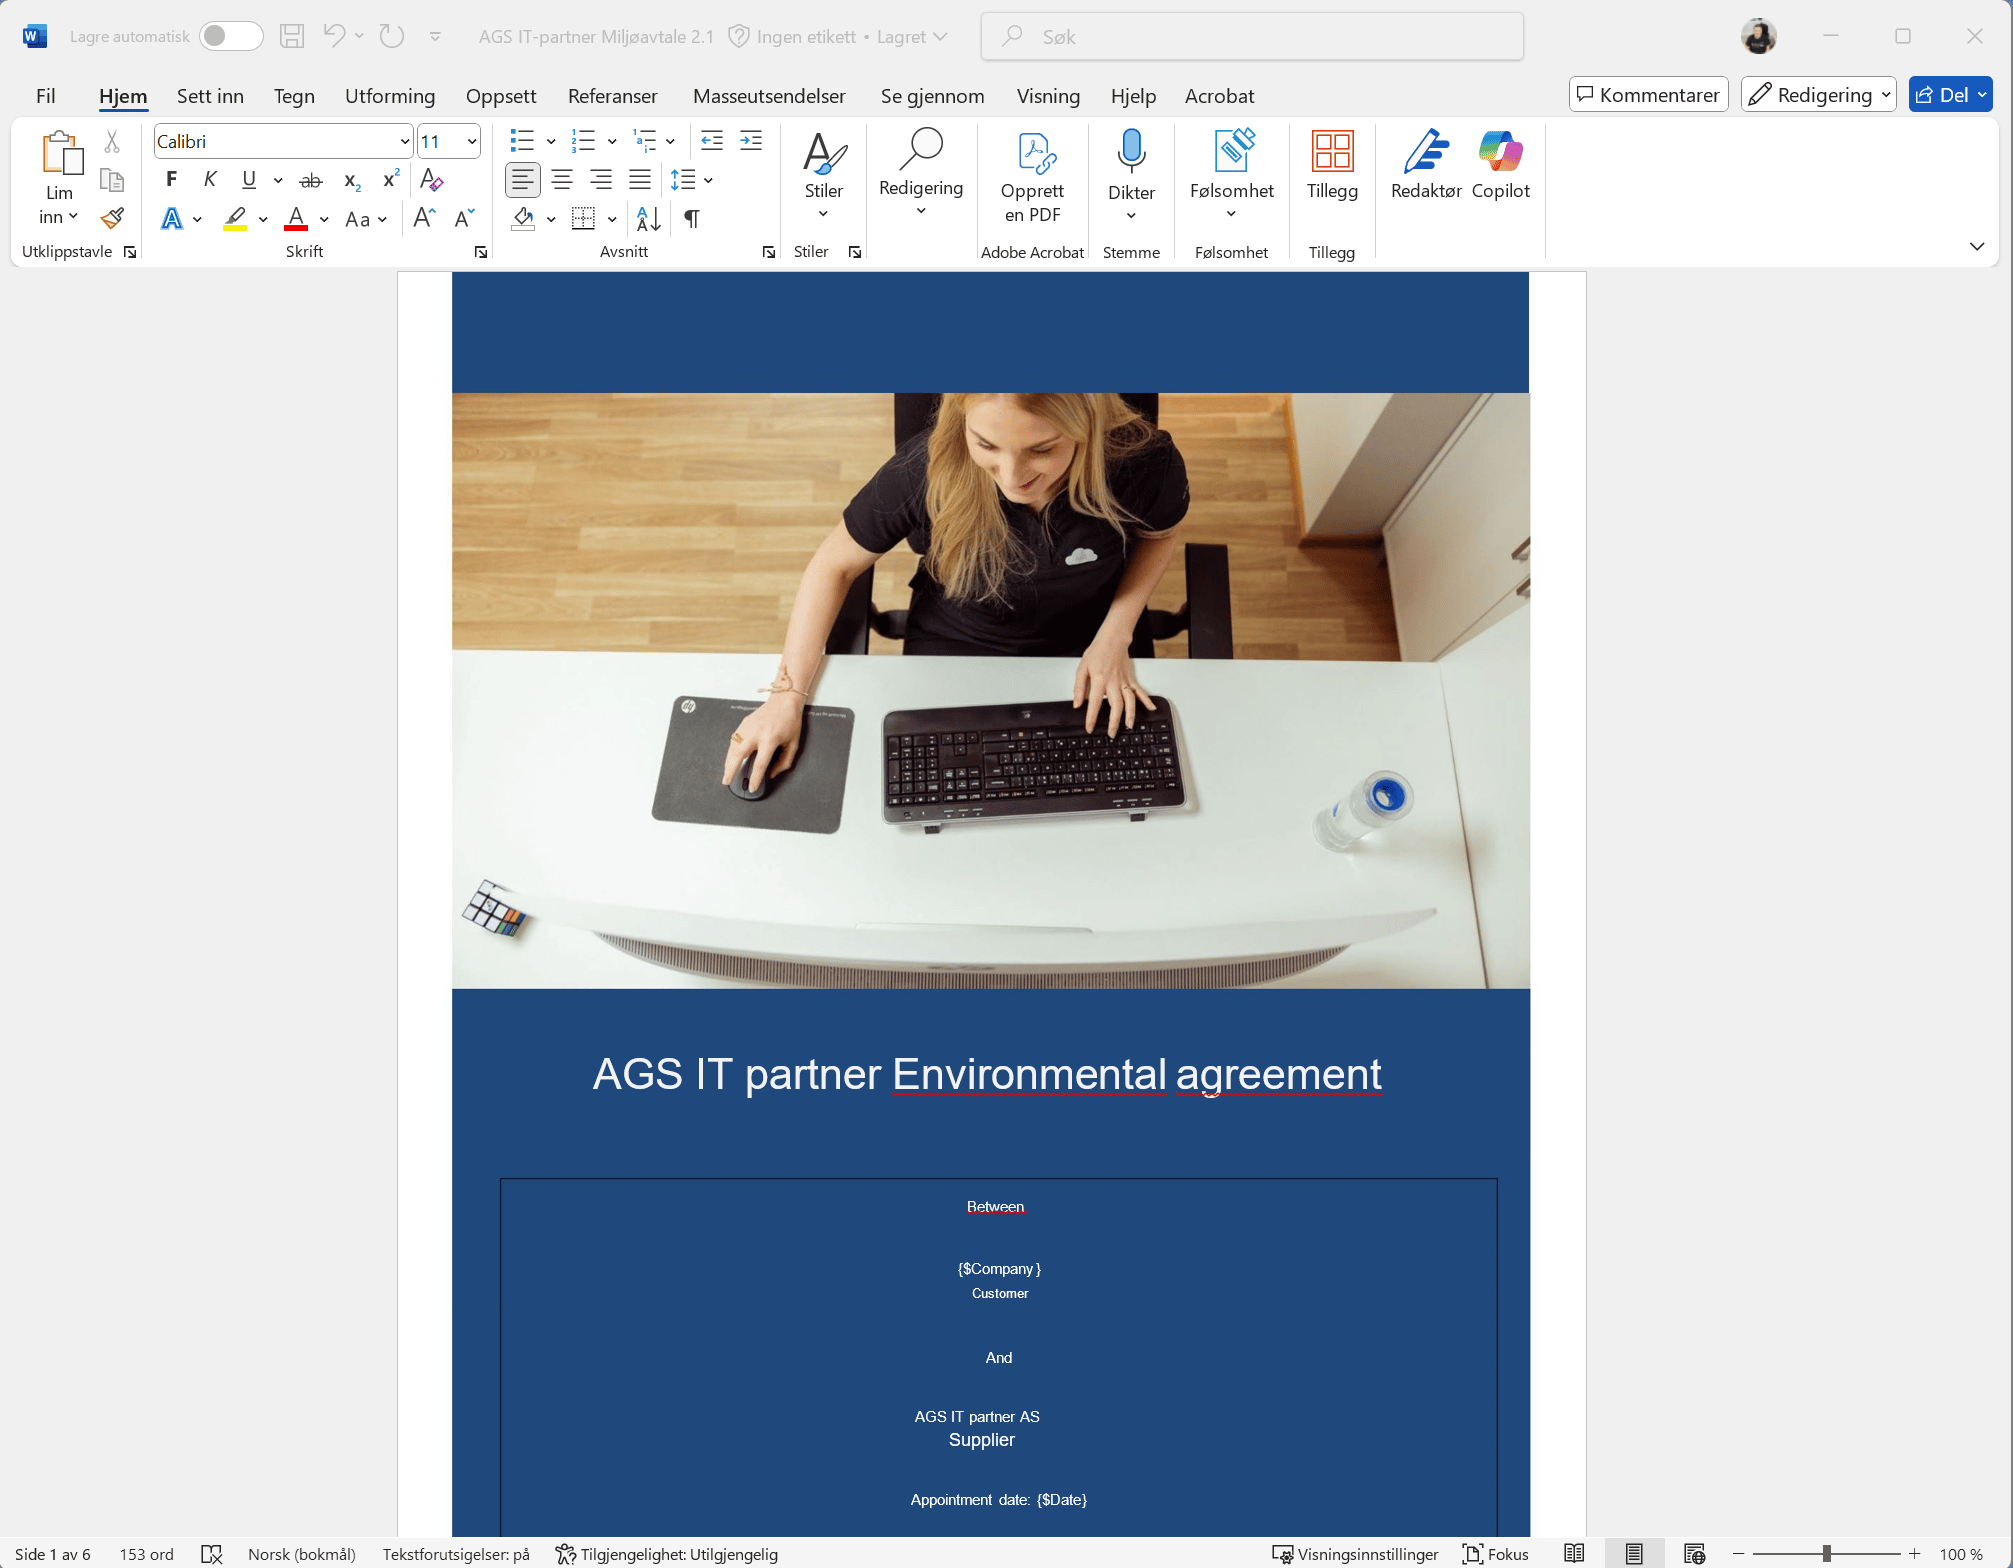
Task: Click Tilgjengelighet: Utilgjengelig status
Action: tap(667, 1554)
